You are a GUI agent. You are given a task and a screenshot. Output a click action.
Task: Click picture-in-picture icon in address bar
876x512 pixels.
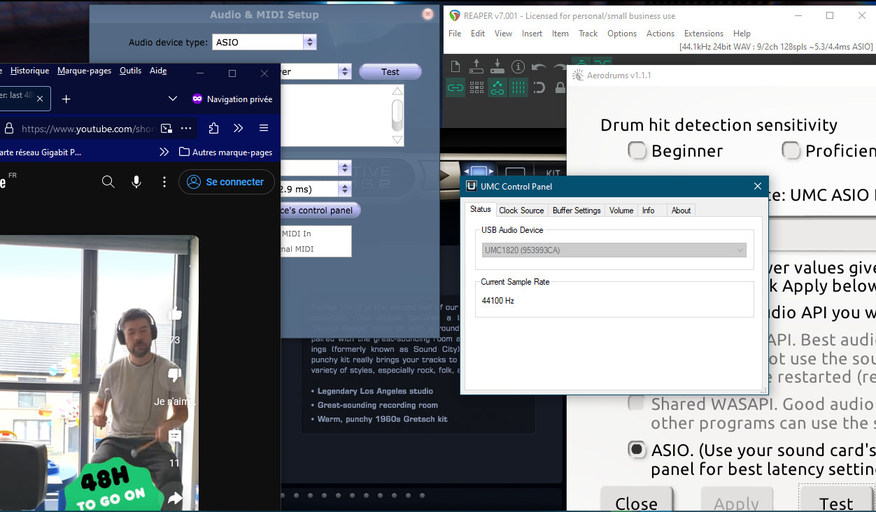point(166,129)
